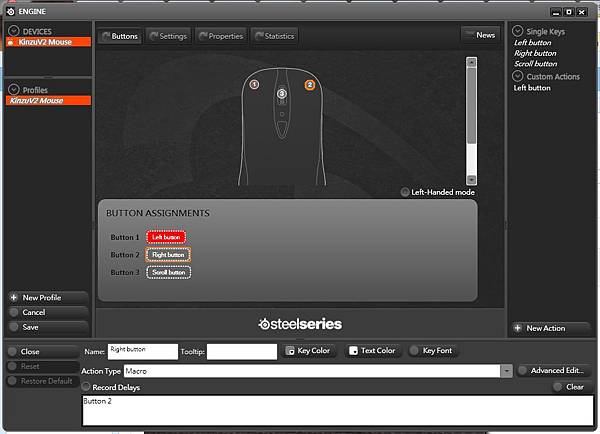600x434 pixels.
Task: Select KinzuV2 Mouse under Devices
Action: click(x=49, y=42)
